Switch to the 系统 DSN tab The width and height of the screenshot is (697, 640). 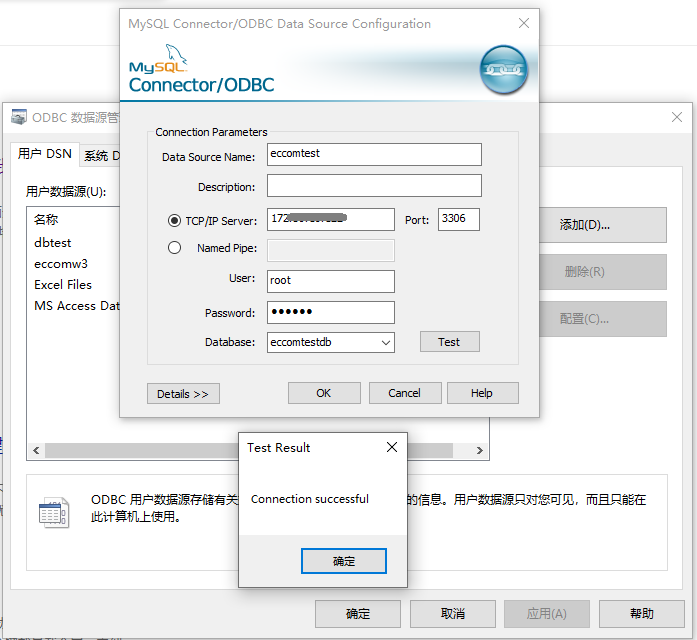pos(102,156)
